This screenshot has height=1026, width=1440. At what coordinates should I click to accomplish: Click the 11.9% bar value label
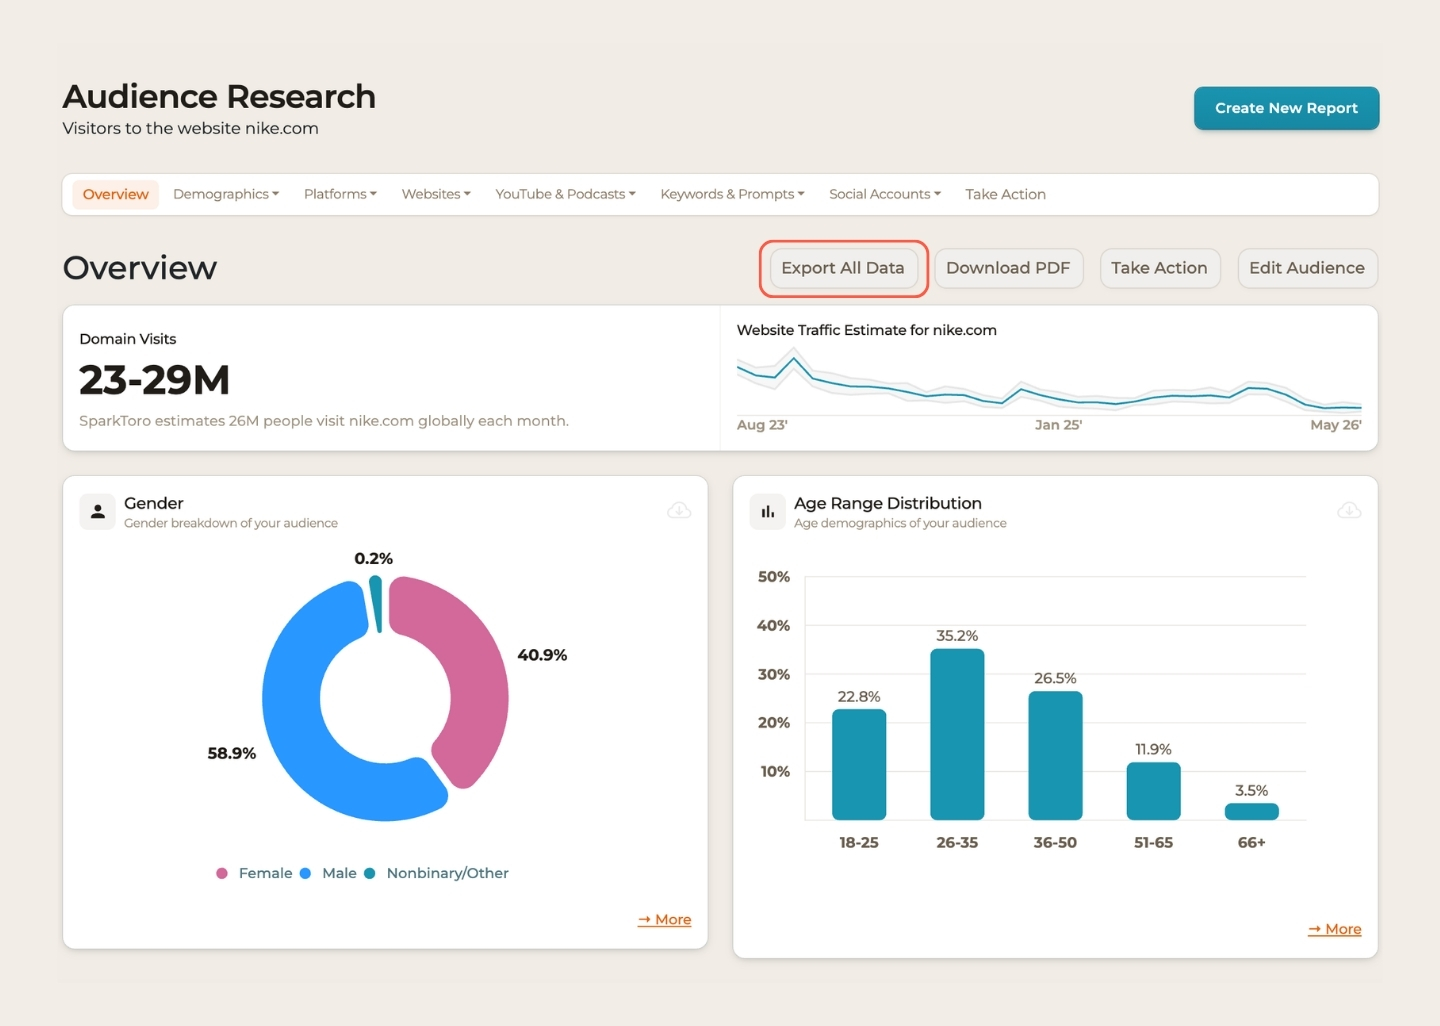1153,749
